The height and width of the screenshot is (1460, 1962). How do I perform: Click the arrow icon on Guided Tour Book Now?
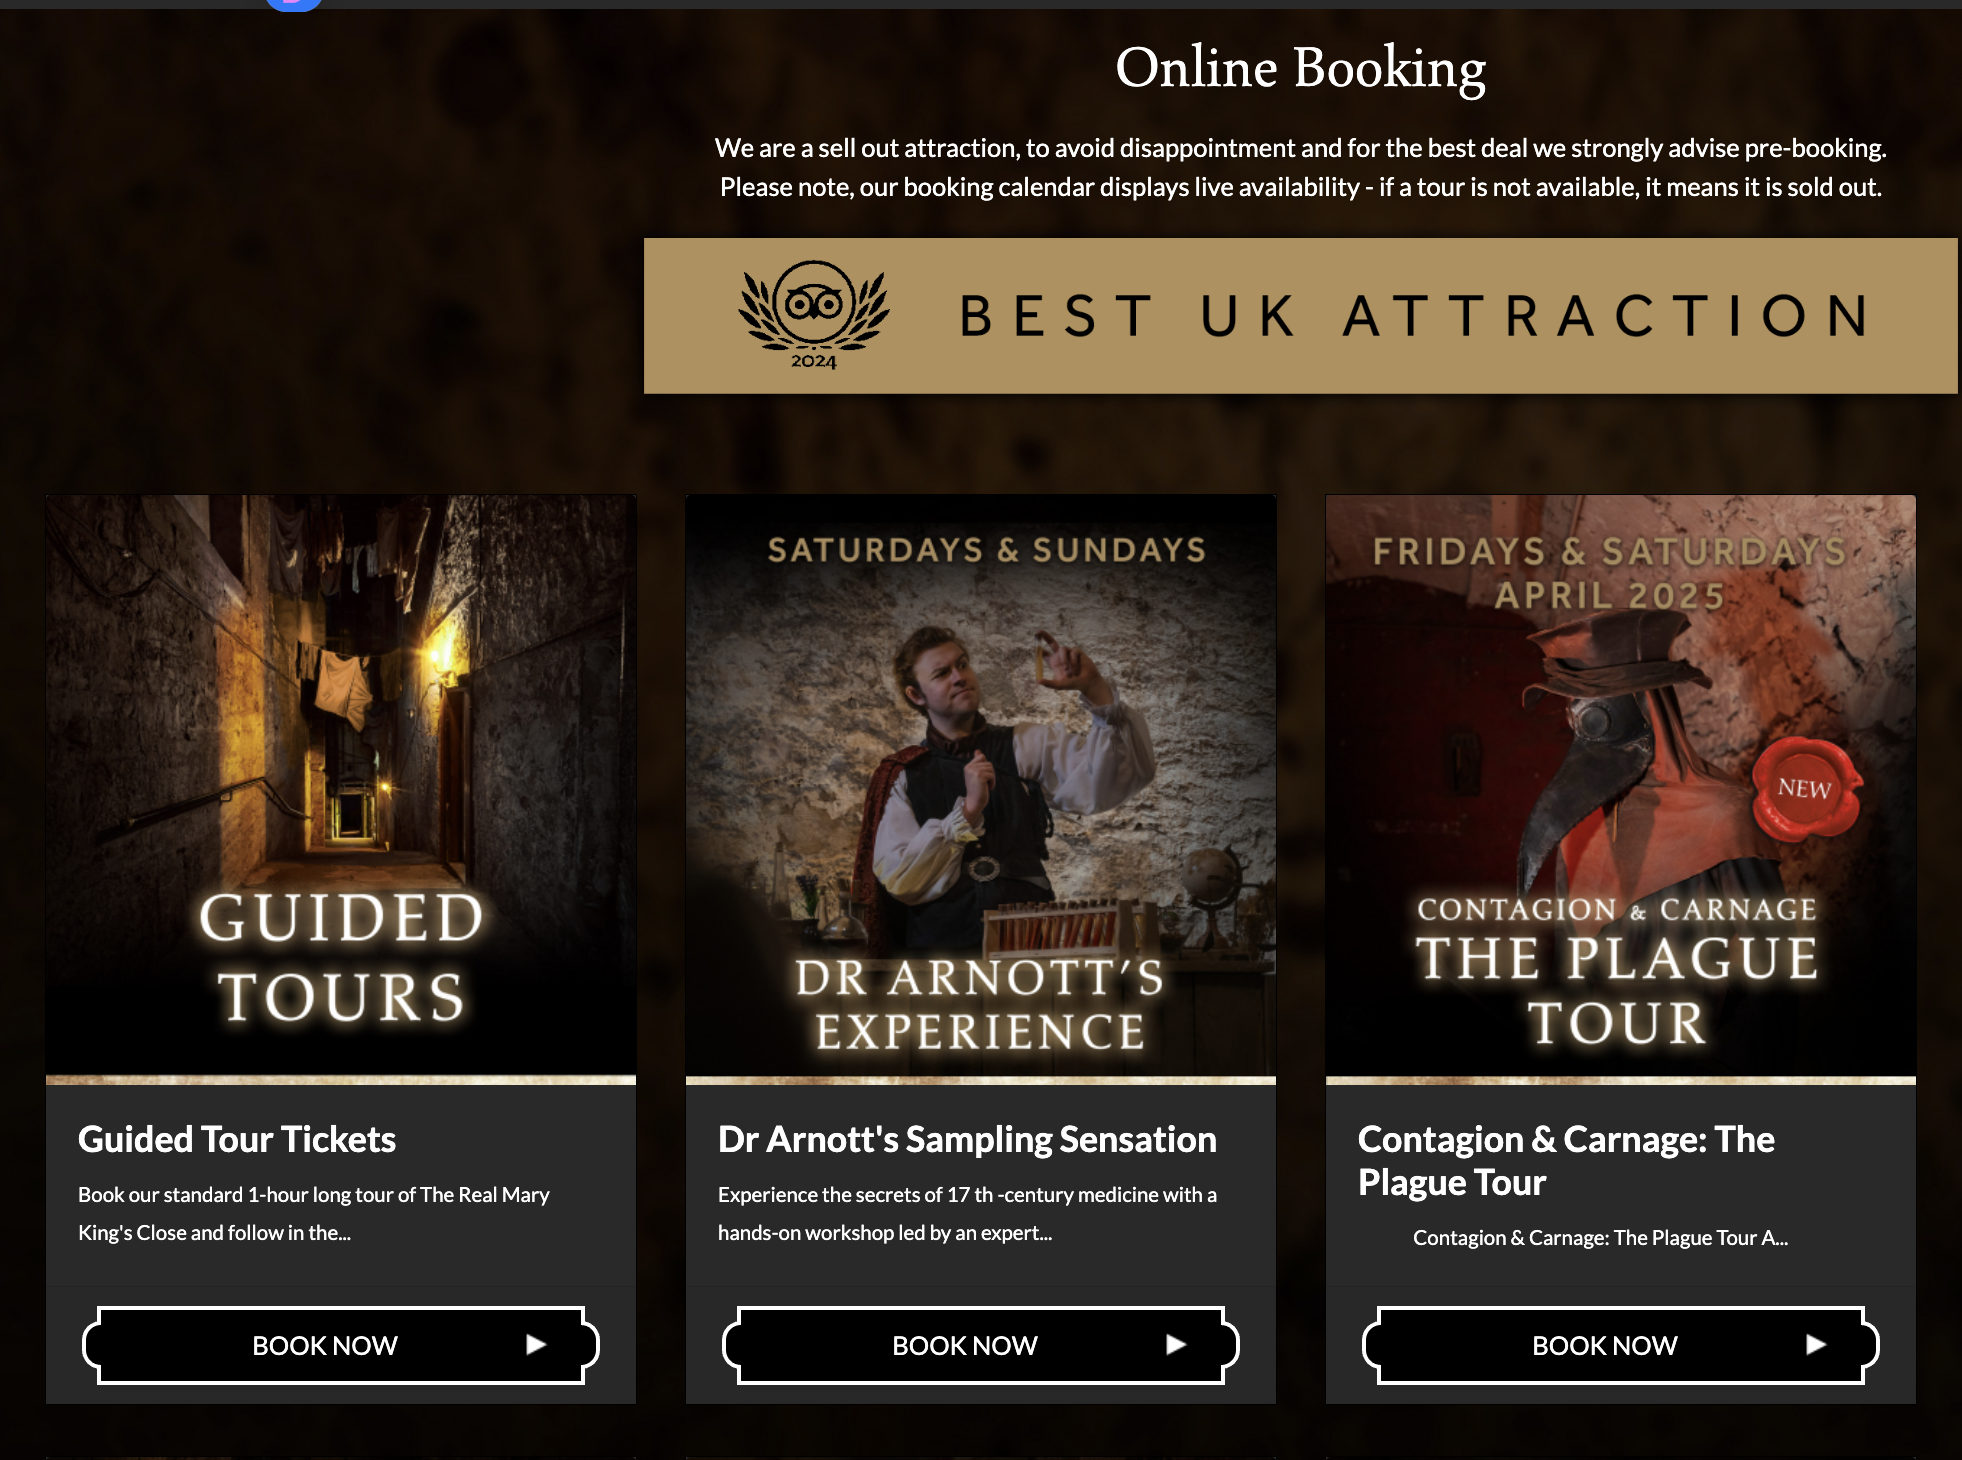(x=536, y=1345)
